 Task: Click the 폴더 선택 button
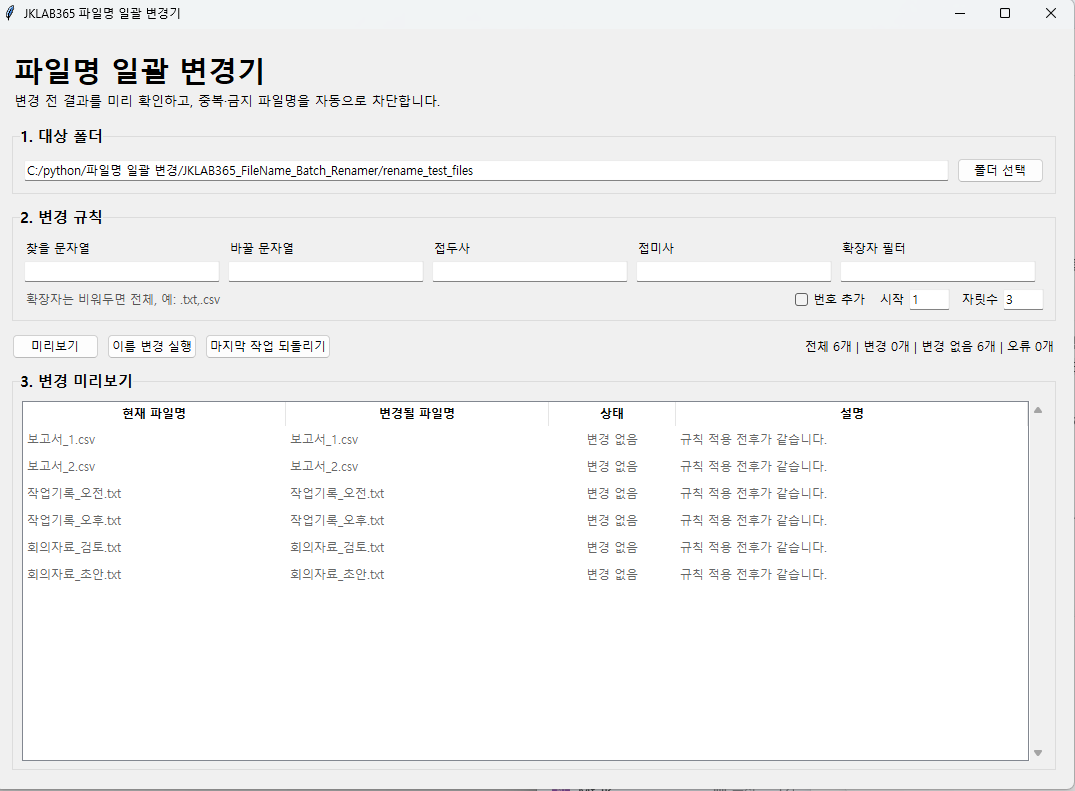(1000, 171)
